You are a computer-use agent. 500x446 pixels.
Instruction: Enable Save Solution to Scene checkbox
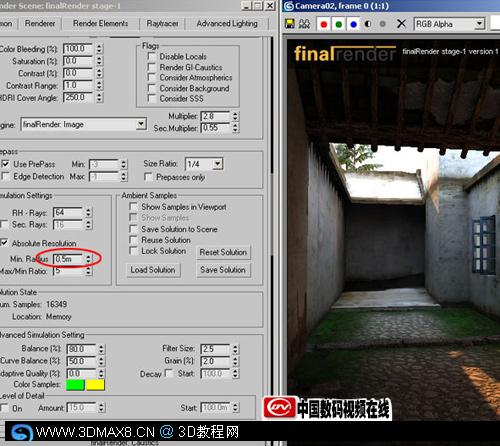(133, 229)
